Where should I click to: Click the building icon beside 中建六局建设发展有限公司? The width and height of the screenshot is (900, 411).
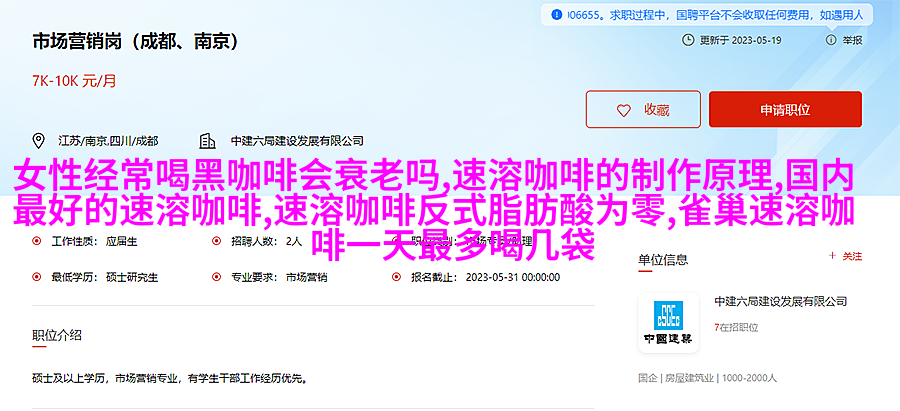[207, 141]
